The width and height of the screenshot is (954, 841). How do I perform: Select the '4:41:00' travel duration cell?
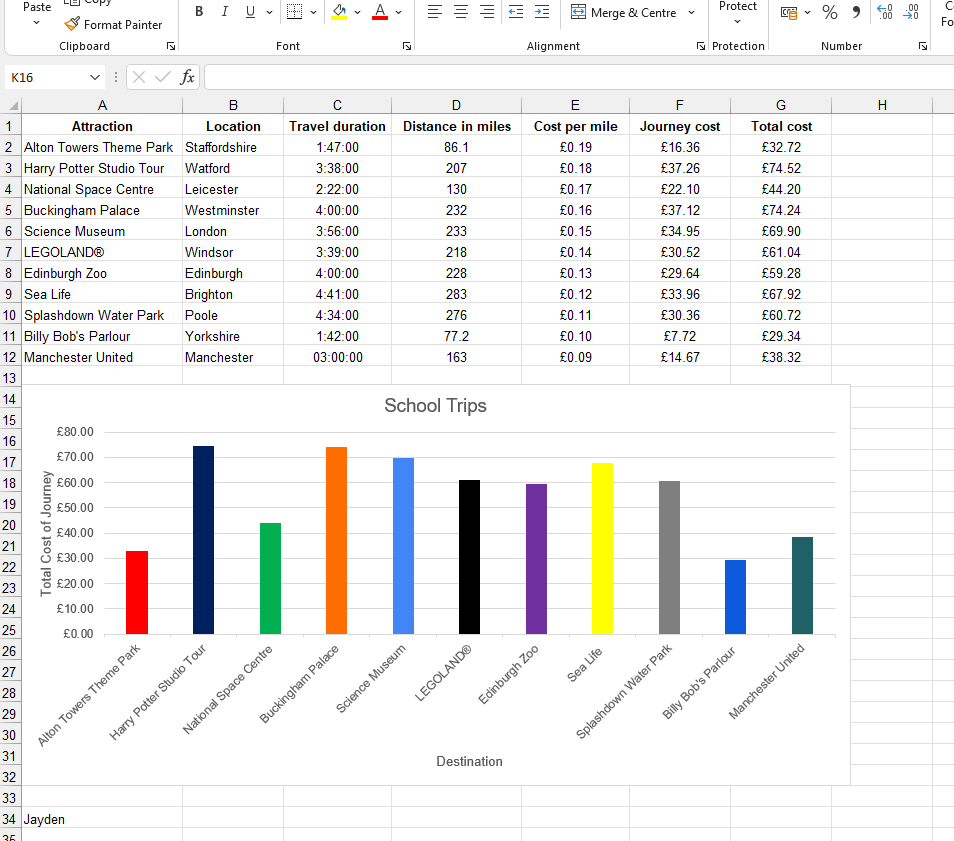tap(338, 295)
